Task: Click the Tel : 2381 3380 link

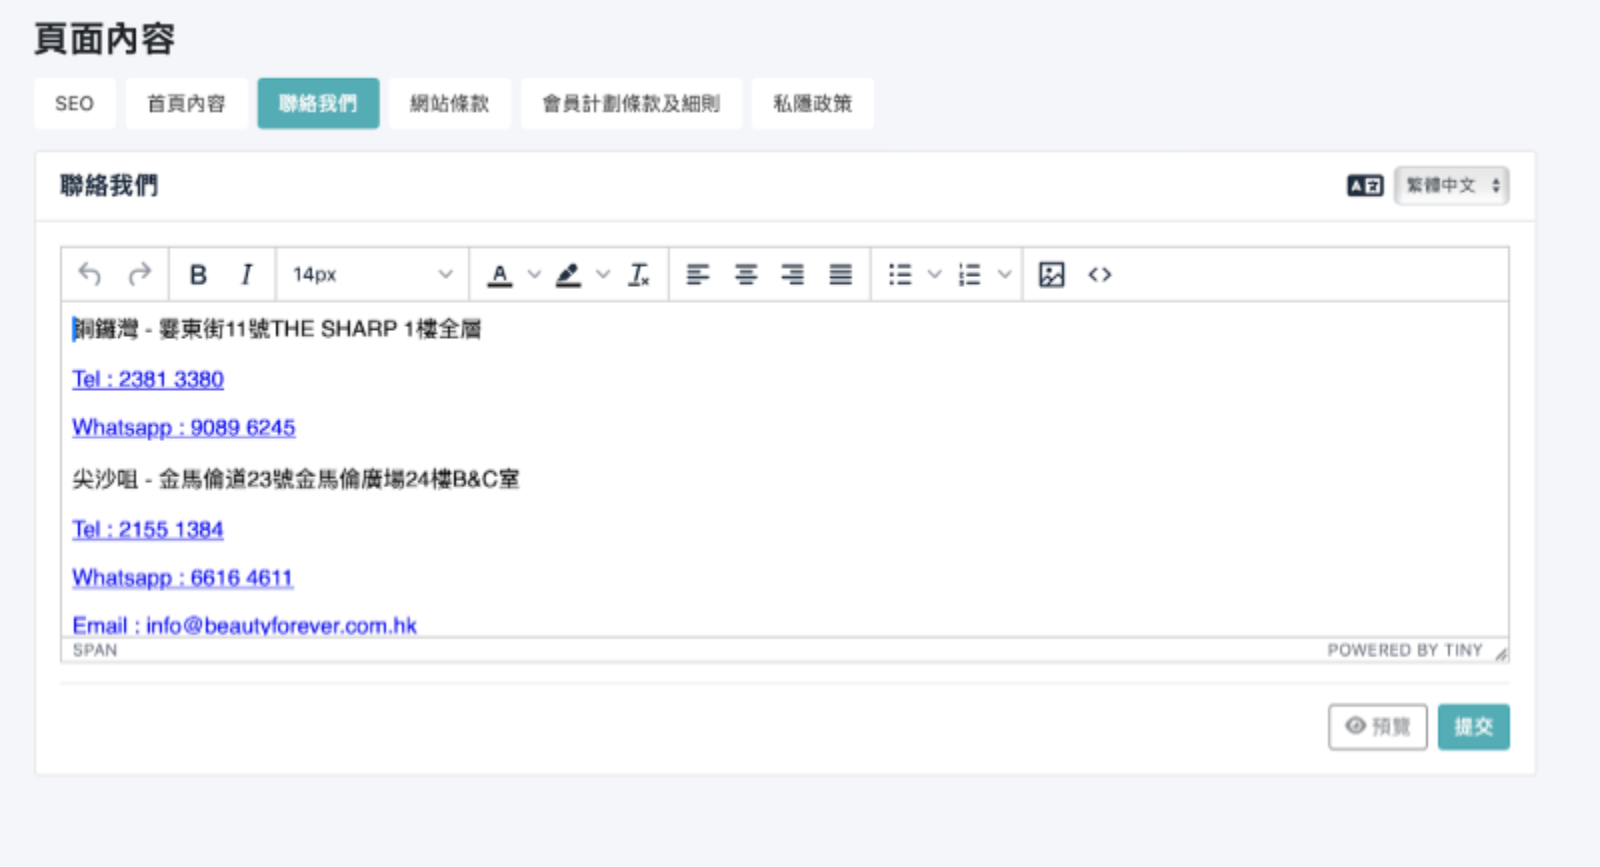Action: 148,379
